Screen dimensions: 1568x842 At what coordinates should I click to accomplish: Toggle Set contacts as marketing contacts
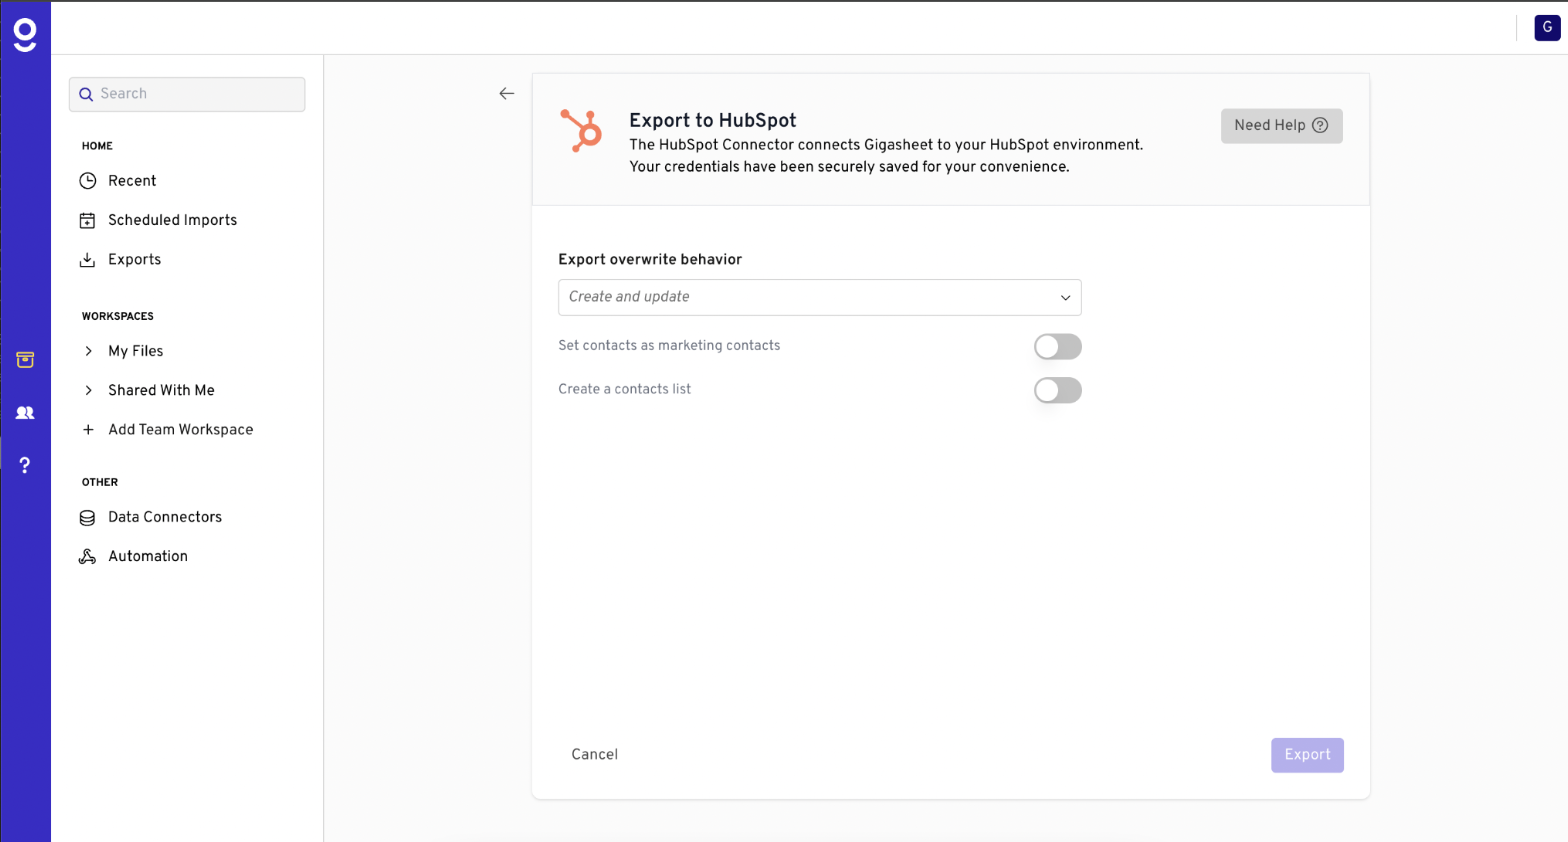point(1058,346)
